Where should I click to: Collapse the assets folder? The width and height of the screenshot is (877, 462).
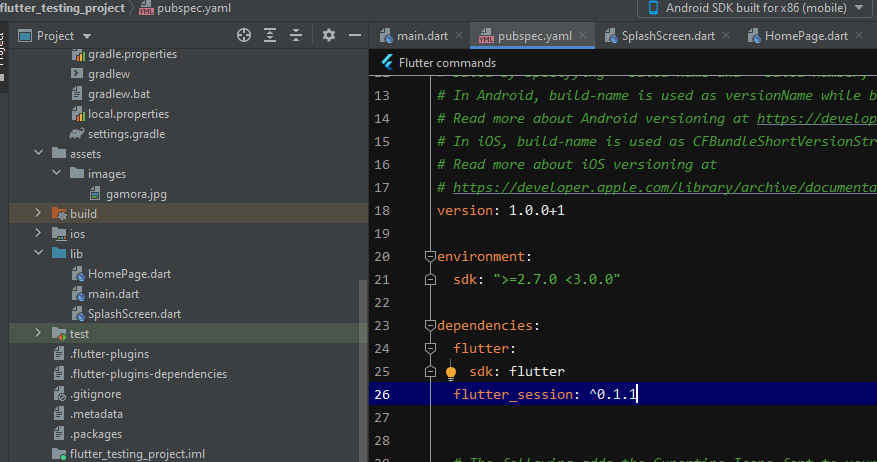coord(39,153)
